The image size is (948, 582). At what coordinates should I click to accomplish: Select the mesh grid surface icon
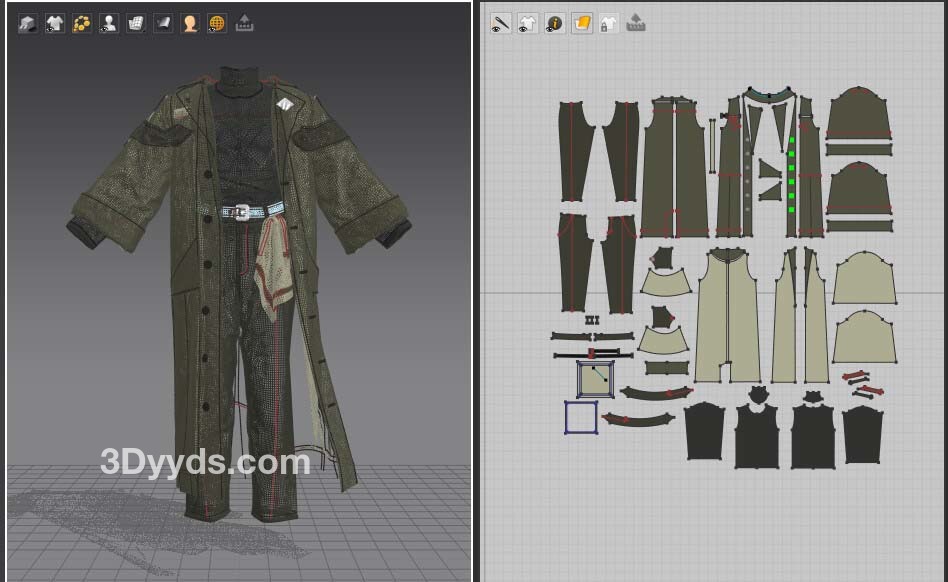pyautogui.click(x=136, y=23)
